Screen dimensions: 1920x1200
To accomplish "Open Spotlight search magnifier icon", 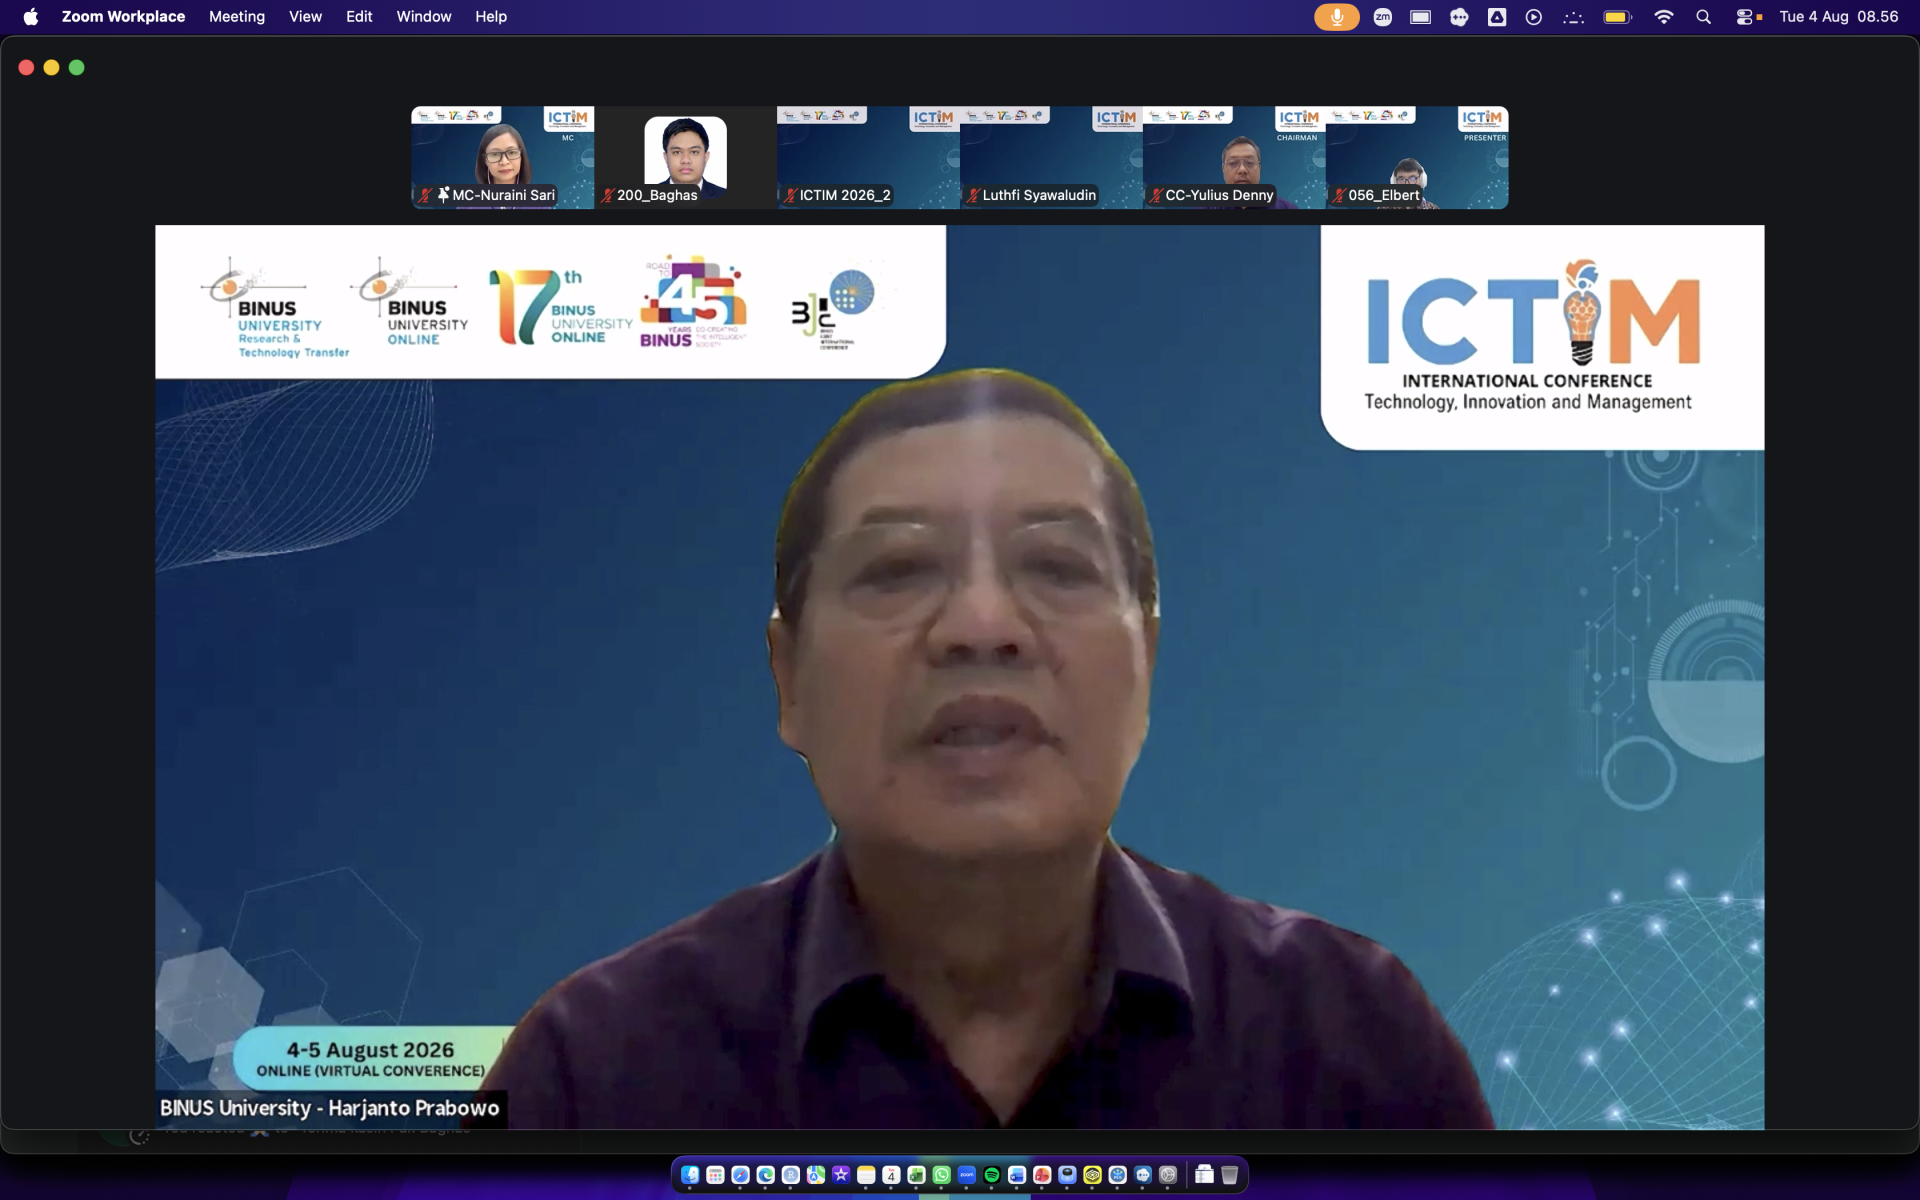I will click(x=1703, y=17).
